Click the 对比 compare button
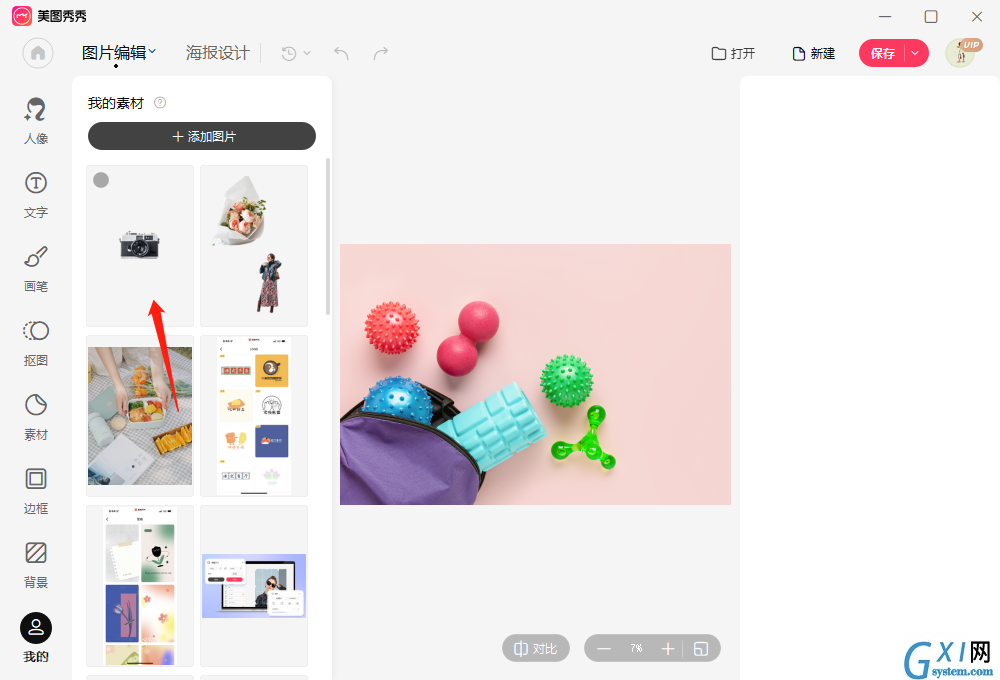This screenshot has width=1000, height=680. [536, 649]
